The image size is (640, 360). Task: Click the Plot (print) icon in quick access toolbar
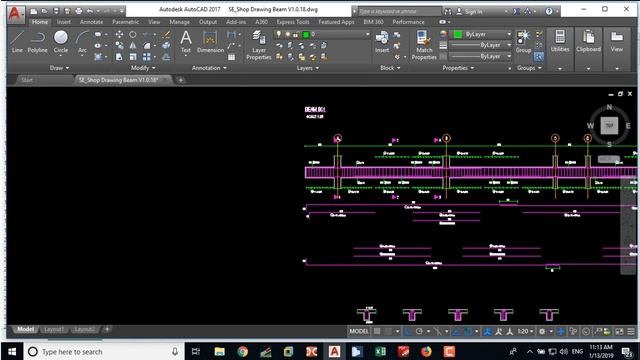click(x=78, y=11)
